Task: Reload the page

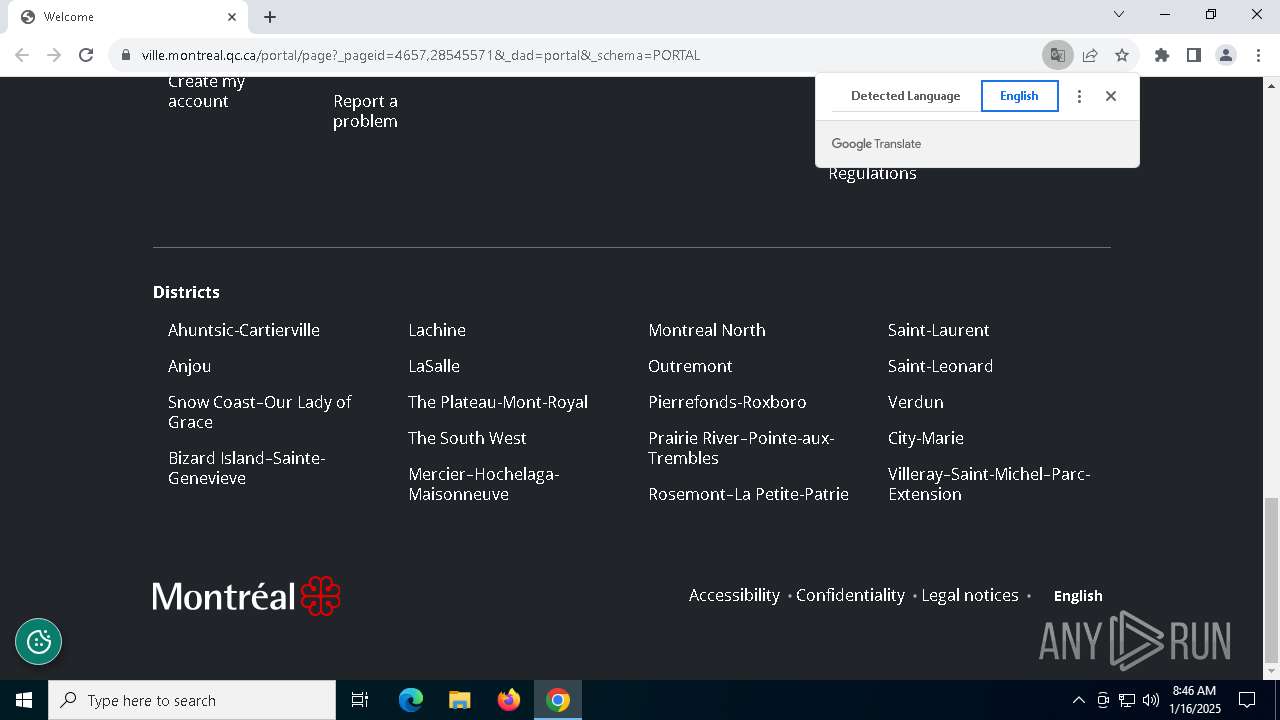Action: 86,55
